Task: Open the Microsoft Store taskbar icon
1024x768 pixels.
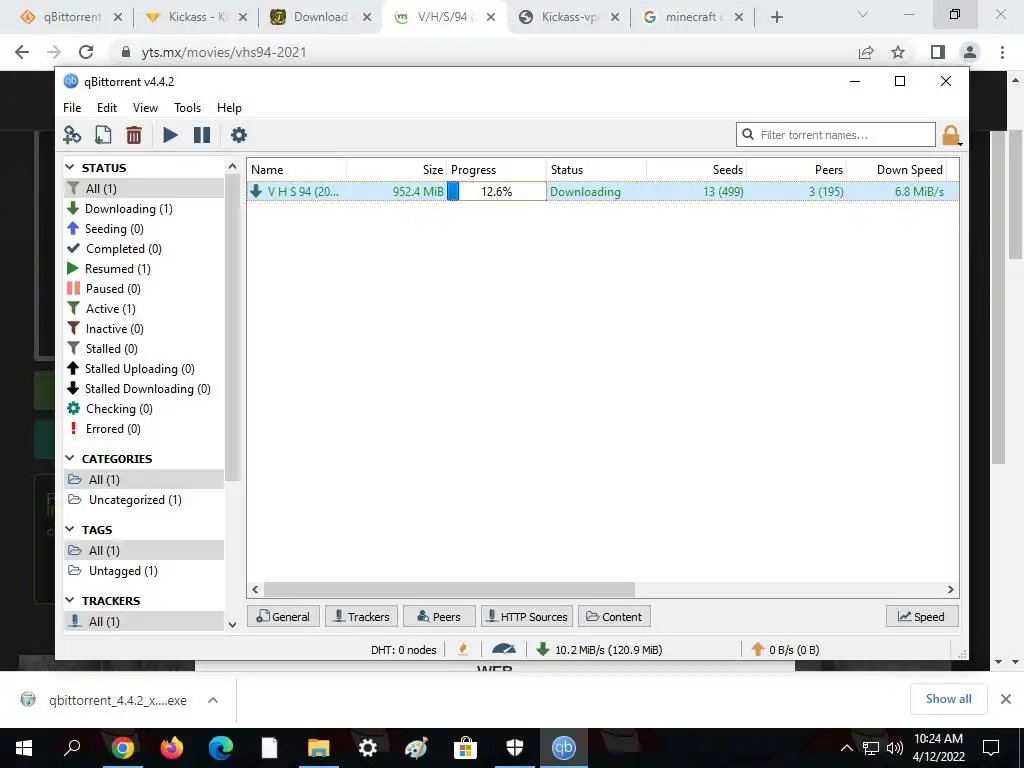Action: [x=466, y=748]
